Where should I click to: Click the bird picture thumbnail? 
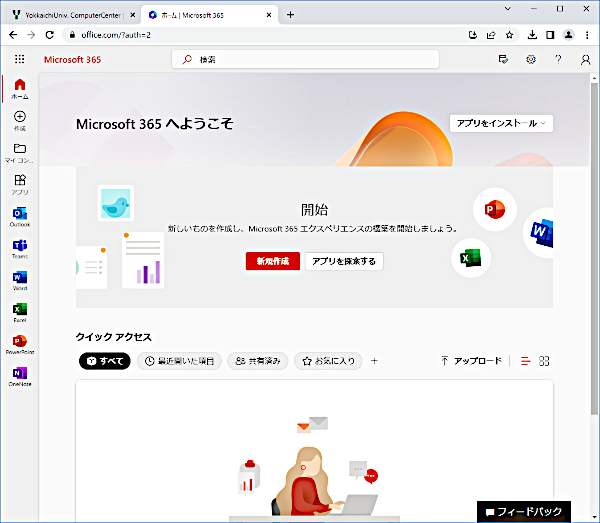click(116, 203)
